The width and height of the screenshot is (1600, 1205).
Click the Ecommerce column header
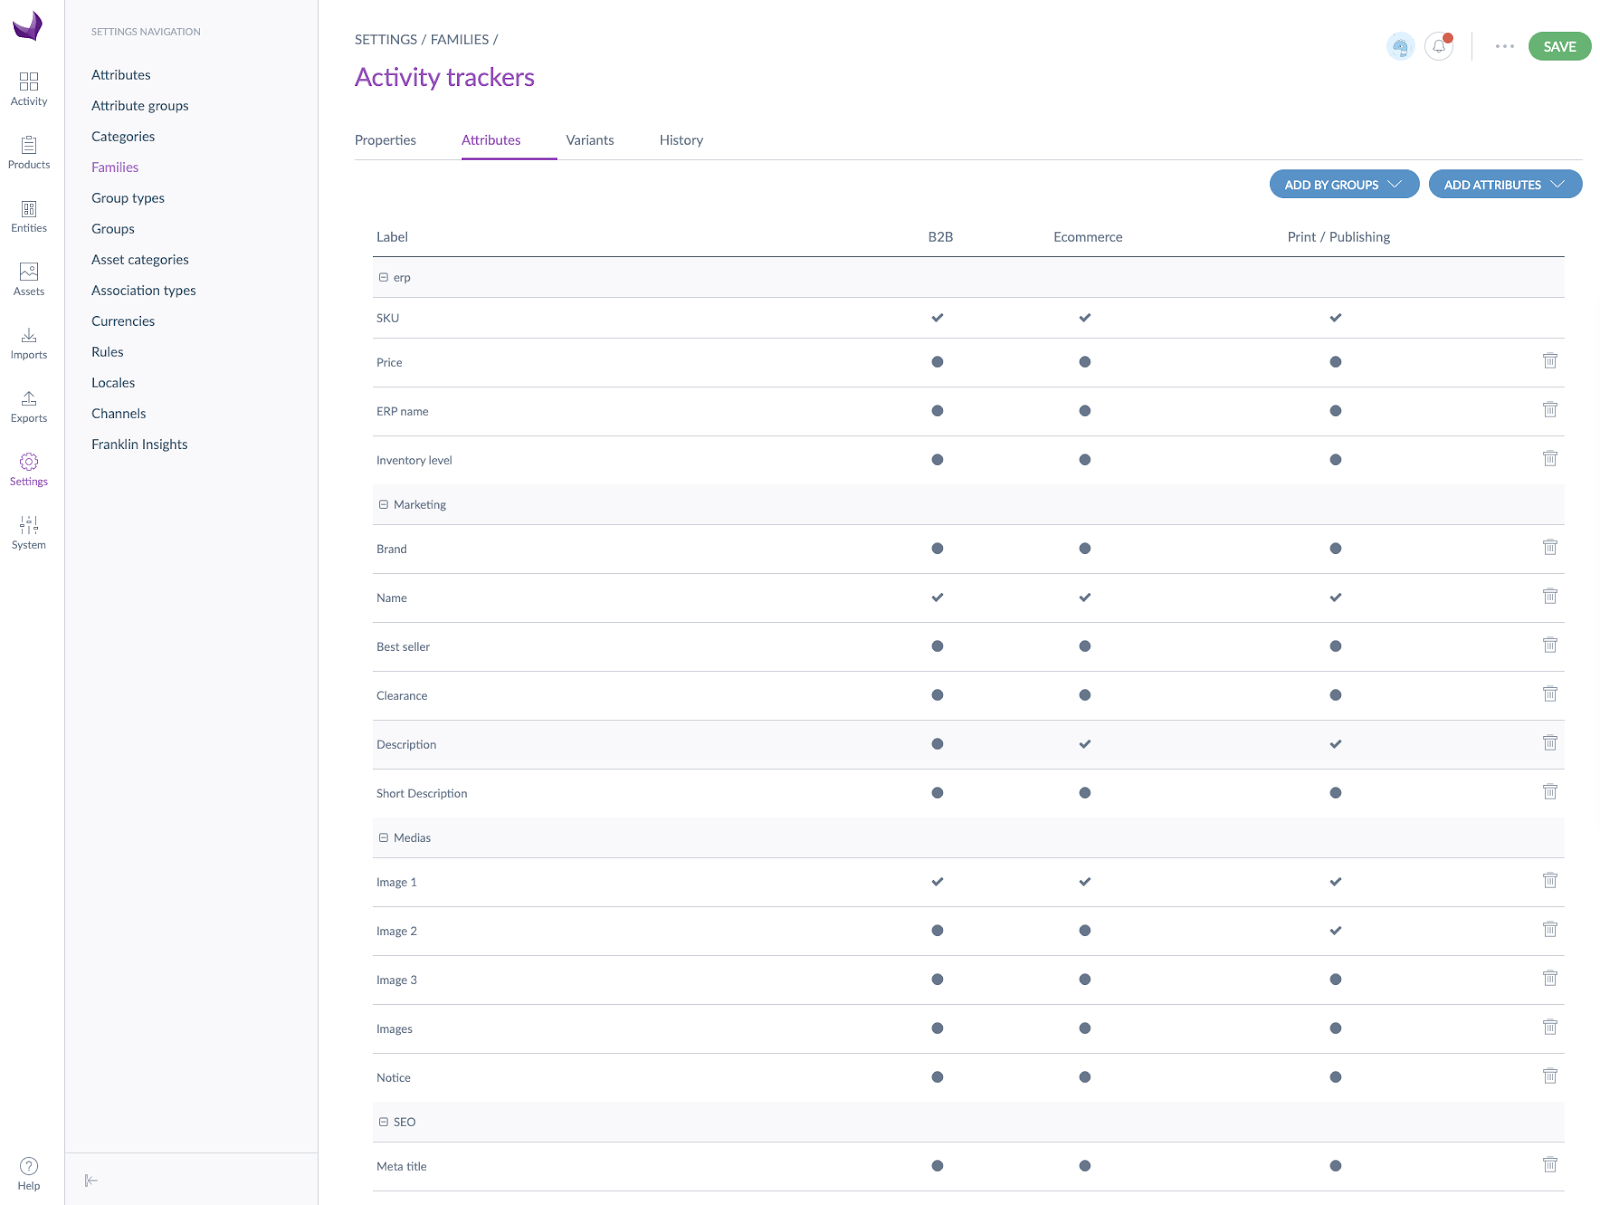point(1088,237)
